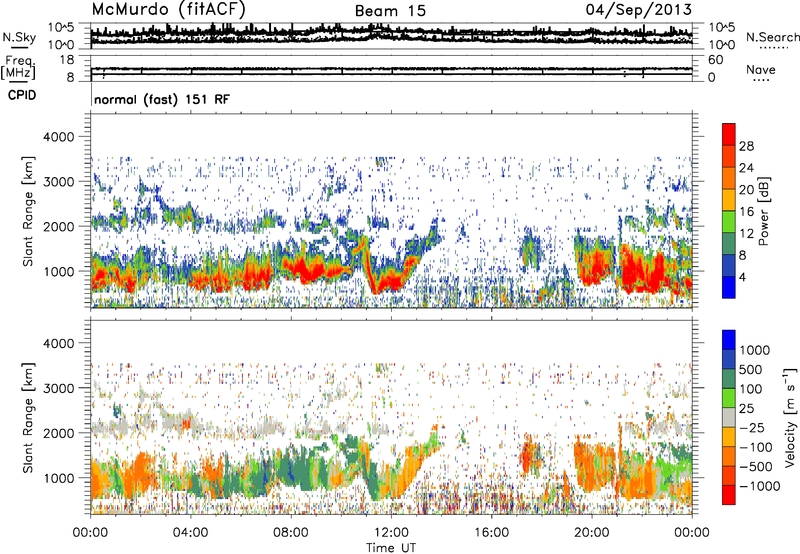This screenshot has width=800, height=554.
Task: Click the 04:00 time axis tick label
Action: [x=191, y=533]
